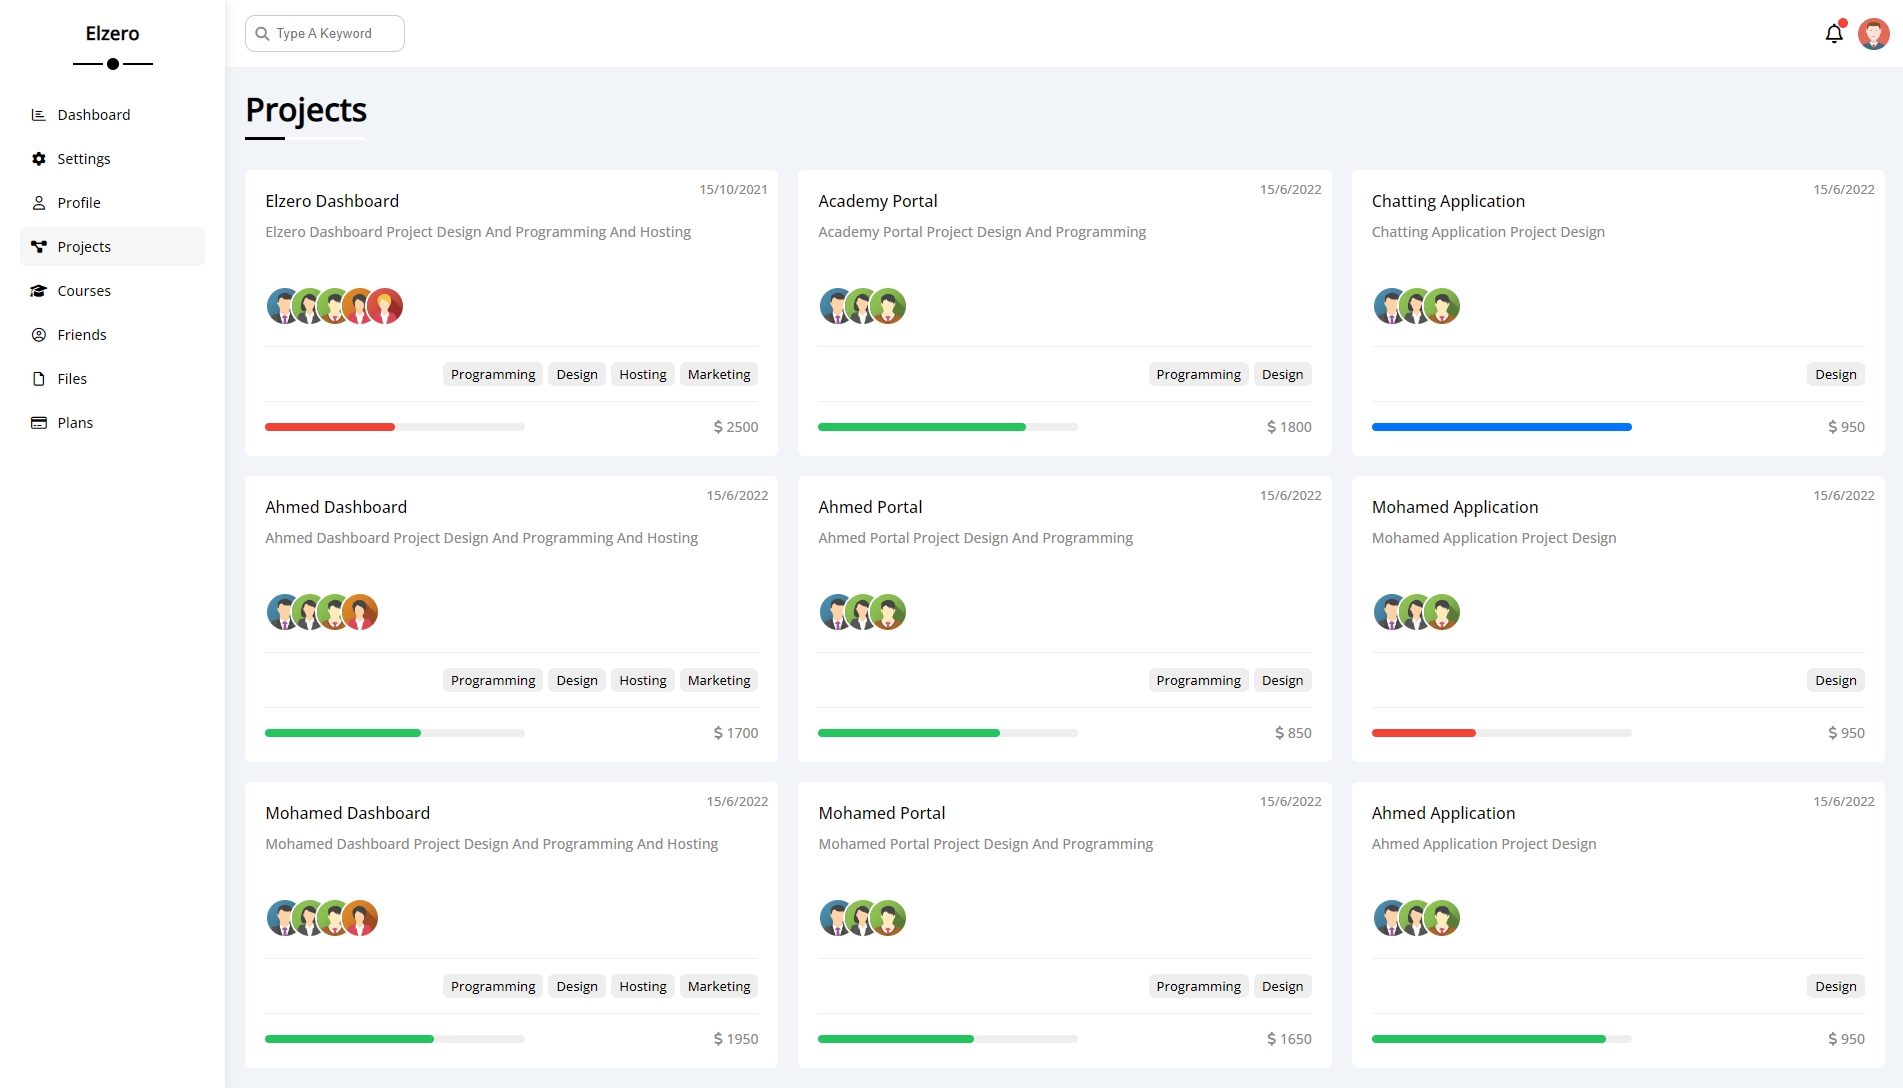Click the third team avatar on Mohamed Portal
Viewport: 1903px width, 1088px height.
[x=888, y=918]
